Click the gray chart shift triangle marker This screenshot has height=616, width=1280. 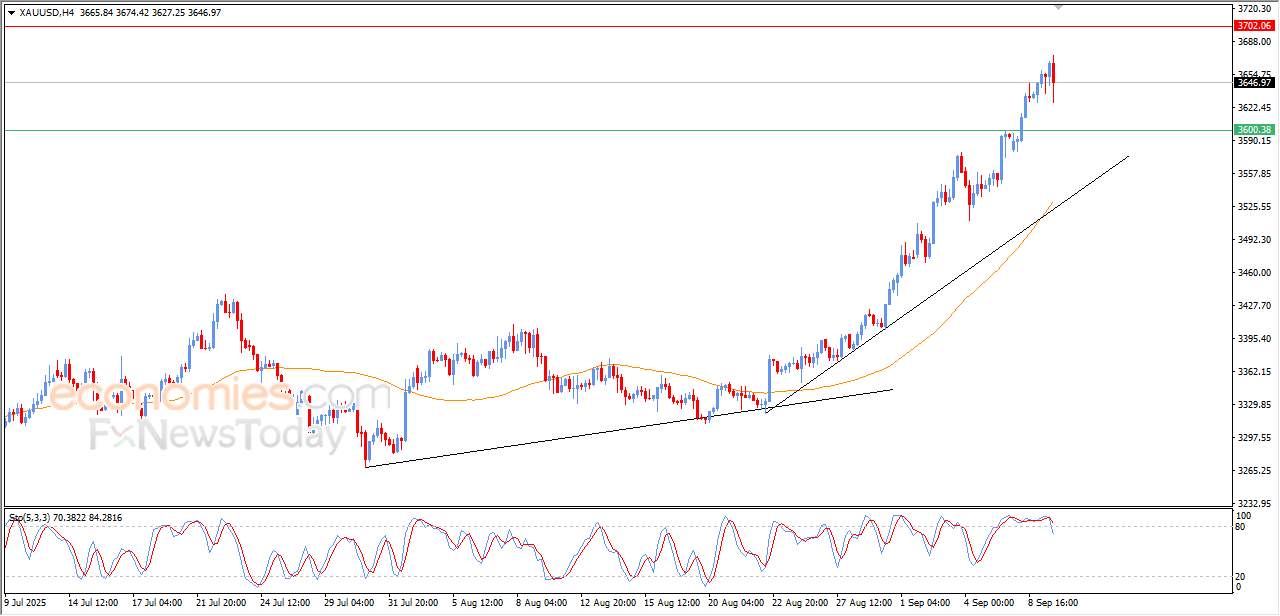click(1059, 7)
